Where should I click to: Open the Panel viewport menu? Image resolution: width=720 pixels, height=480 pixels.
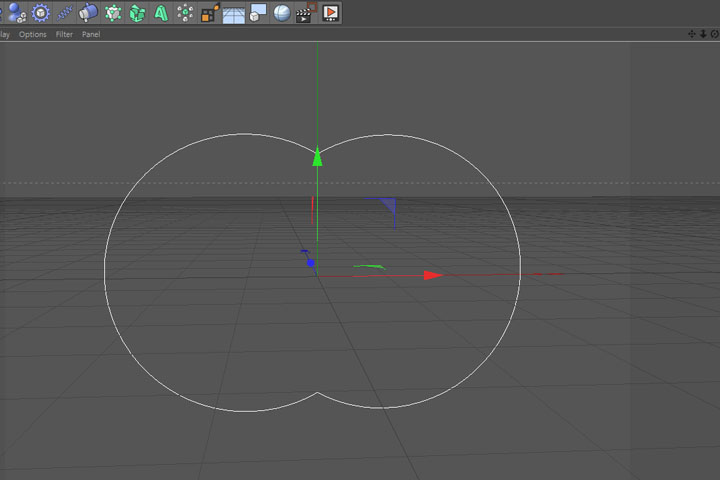pyautogui.click(x=91, y=34)
